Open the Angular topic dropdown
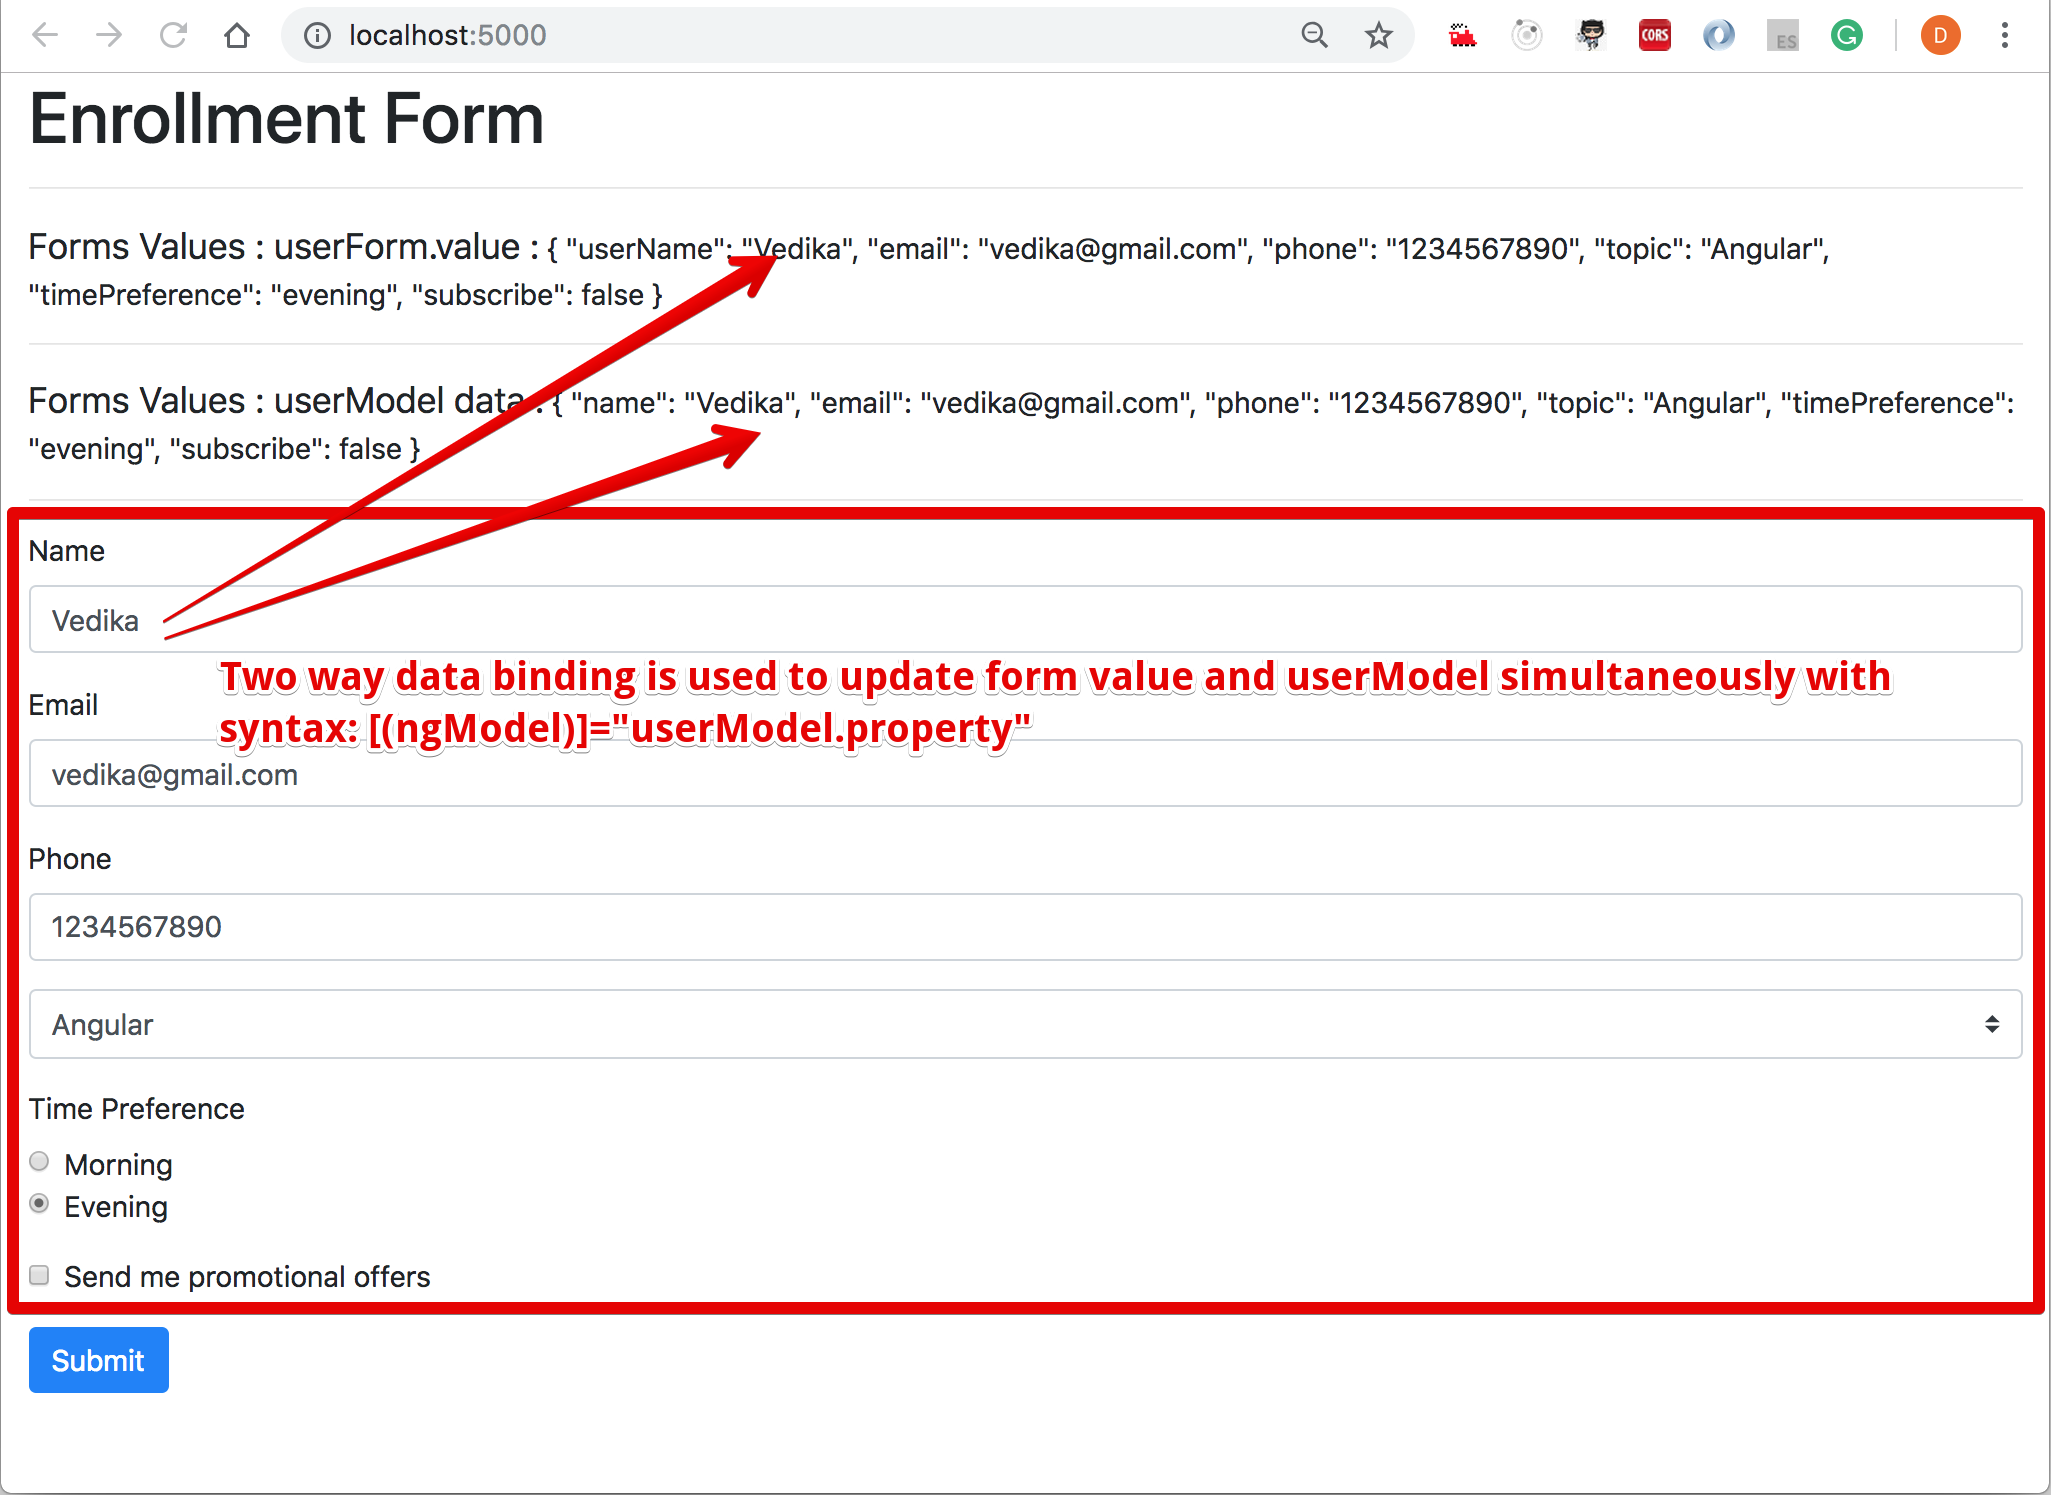 1025,1024
